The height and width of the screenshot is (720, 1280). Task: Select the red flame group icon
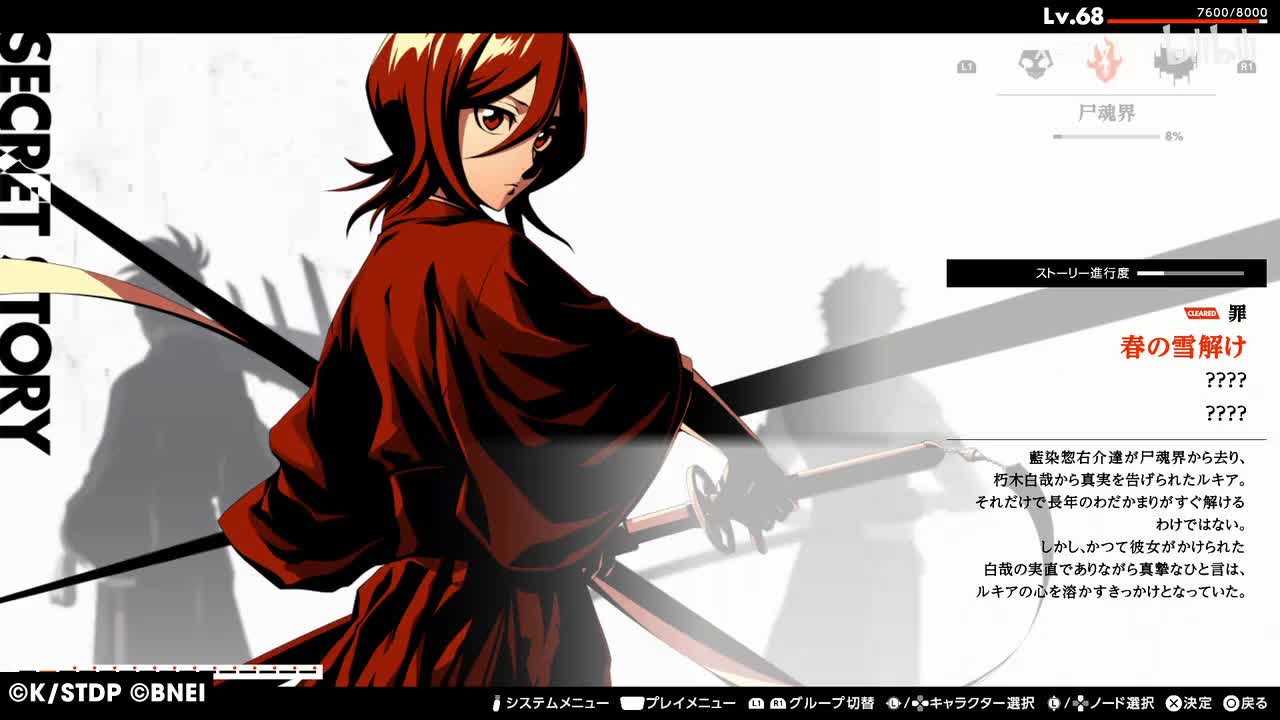pos(1103,61)
